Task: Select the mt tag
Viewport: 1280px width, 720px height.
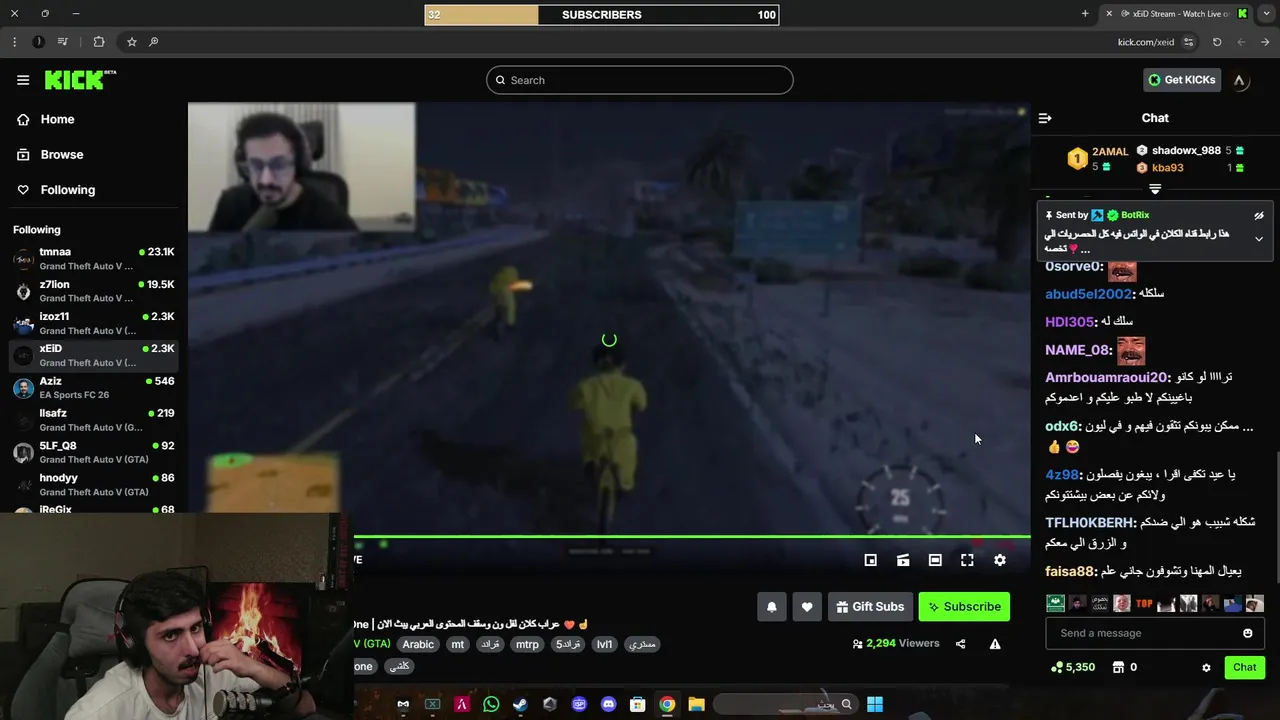Action: pyautogui.click(x=458, y=644)
